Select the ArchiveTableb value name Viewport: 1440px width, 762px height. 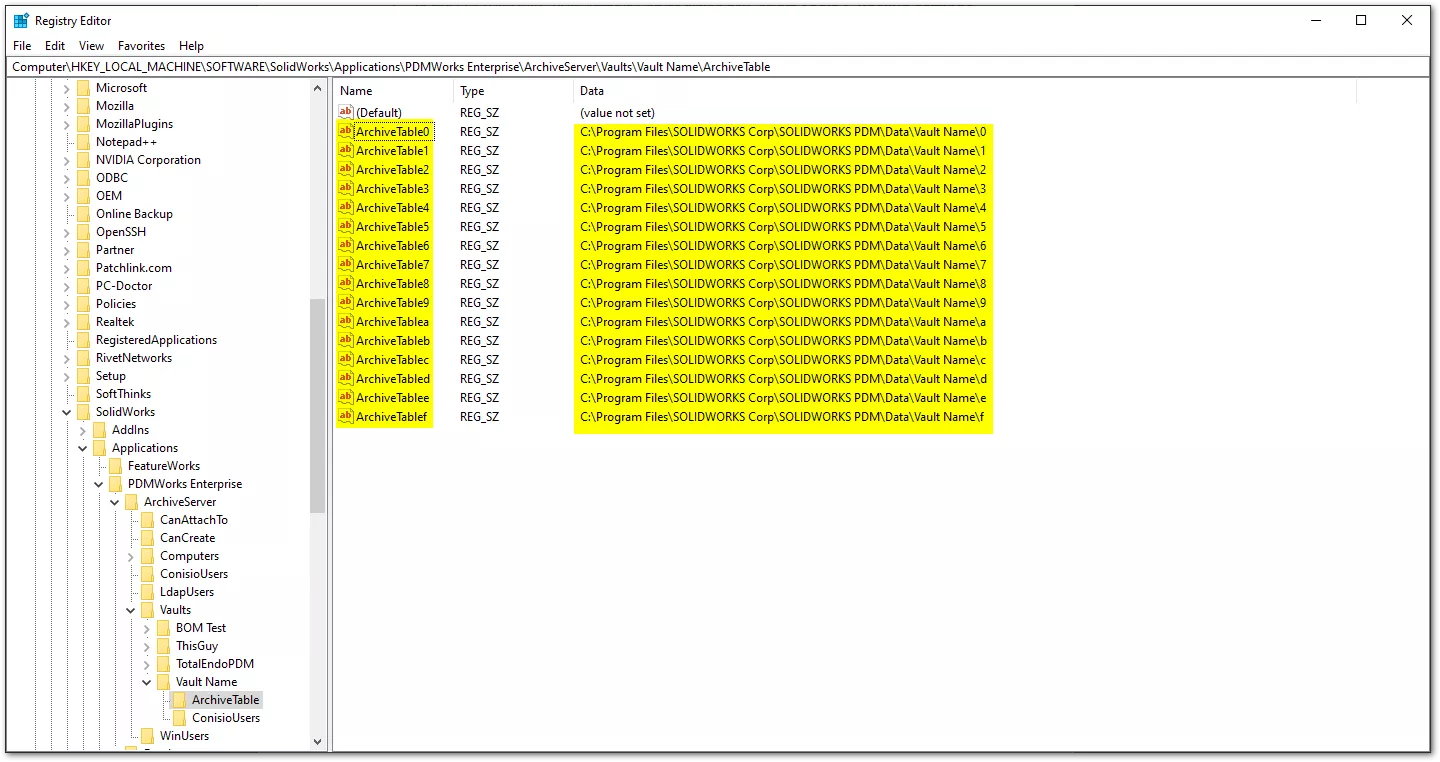[393, 340]
